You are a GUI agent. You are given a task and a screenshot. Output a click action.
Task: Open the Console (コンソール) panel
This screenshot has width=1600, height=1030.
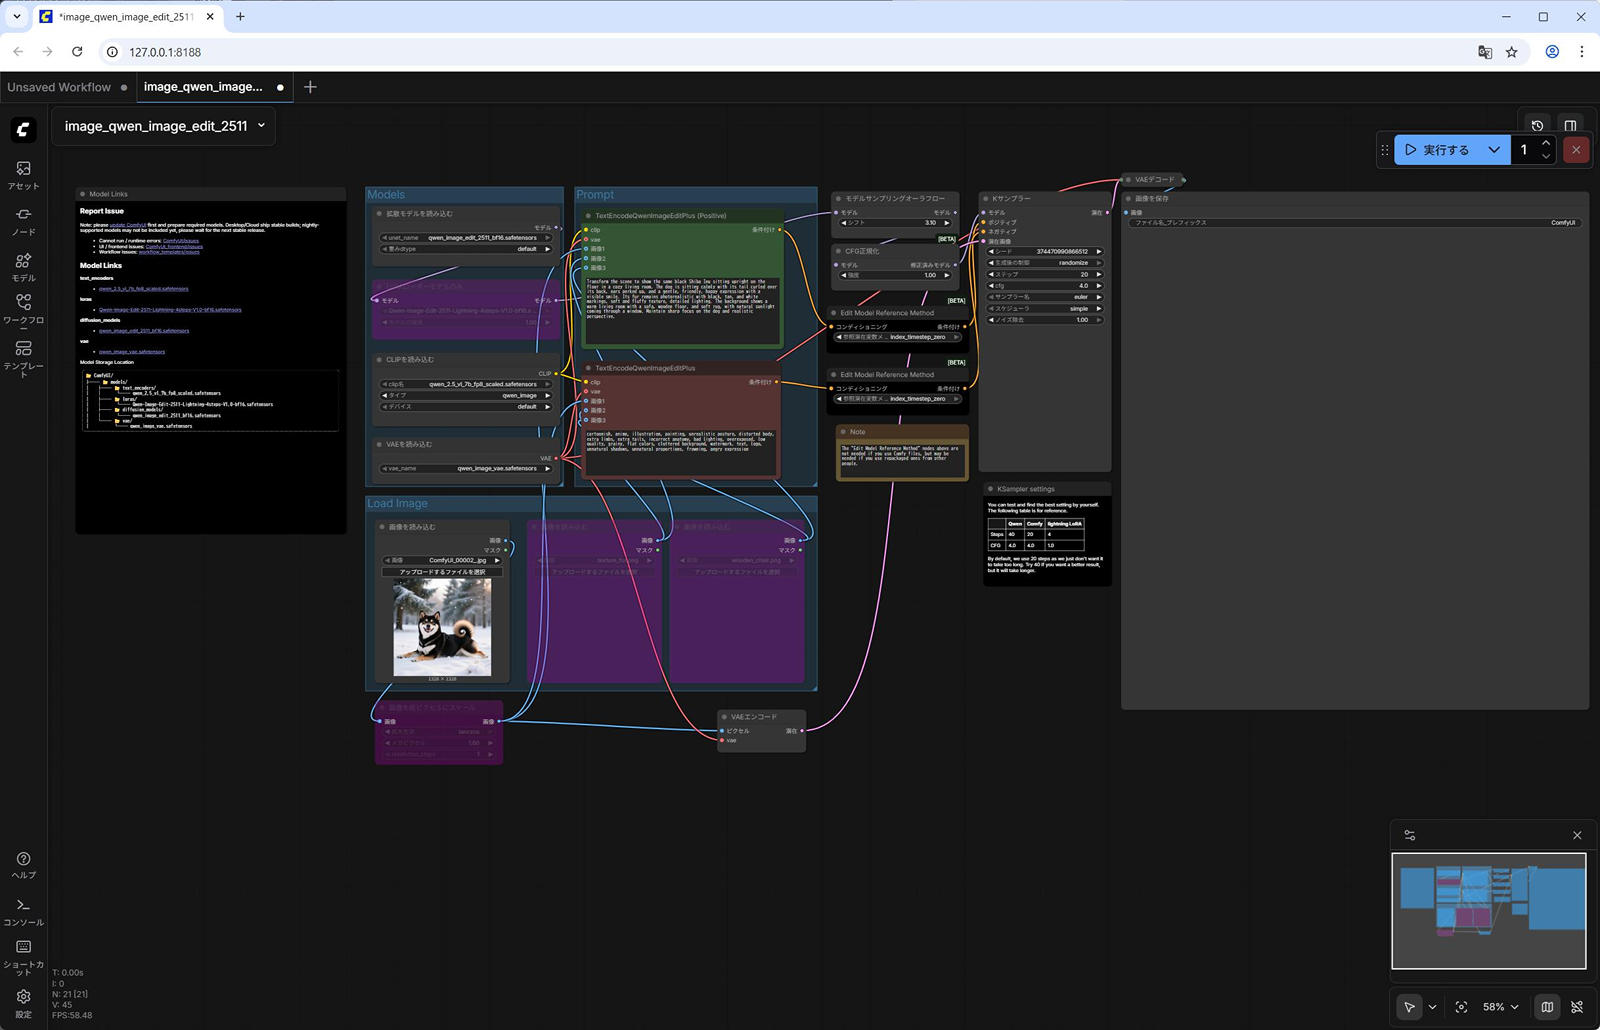pyautogui.click(x=23, y=911)
